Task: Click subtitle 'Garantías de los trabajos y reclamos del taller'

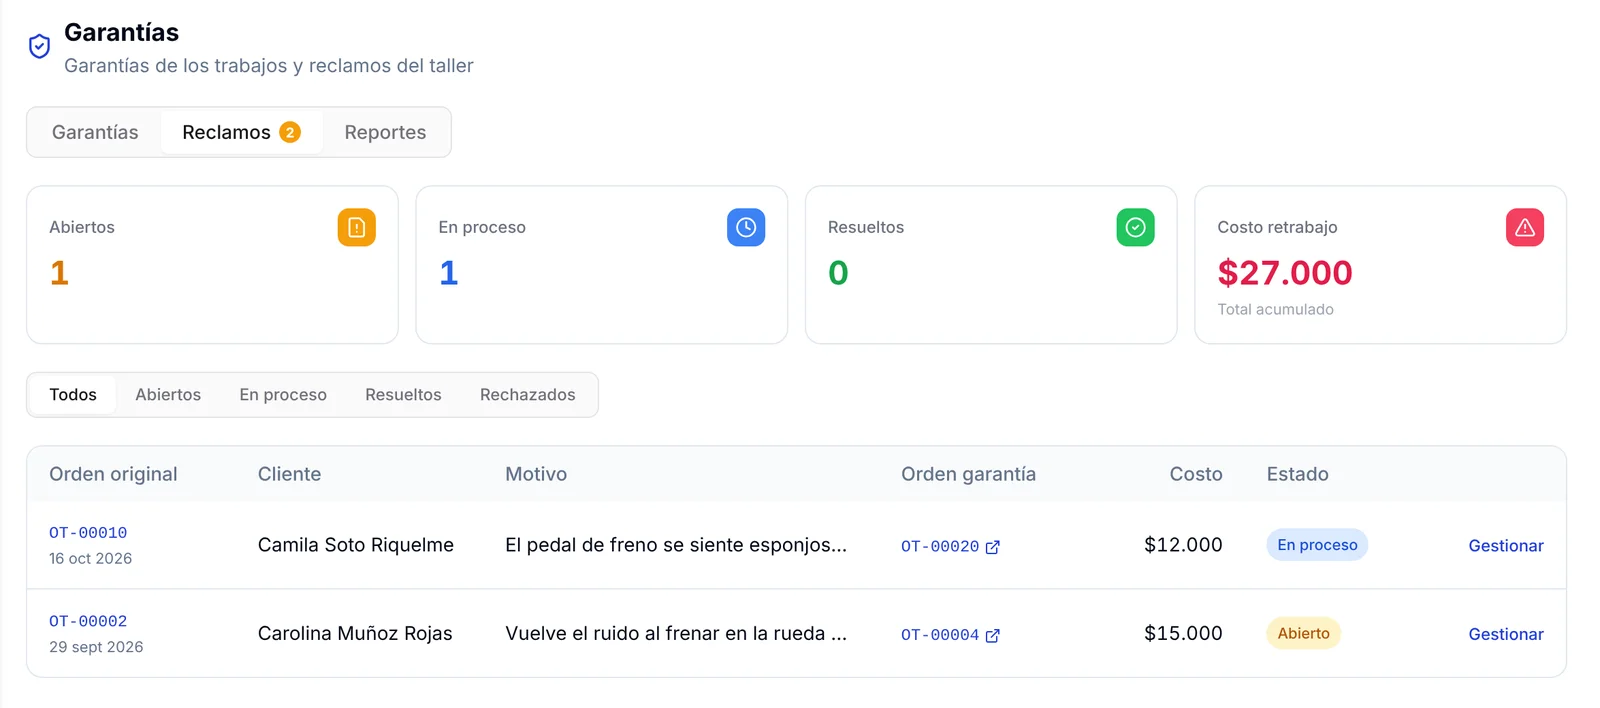Action: click(269, 66)
